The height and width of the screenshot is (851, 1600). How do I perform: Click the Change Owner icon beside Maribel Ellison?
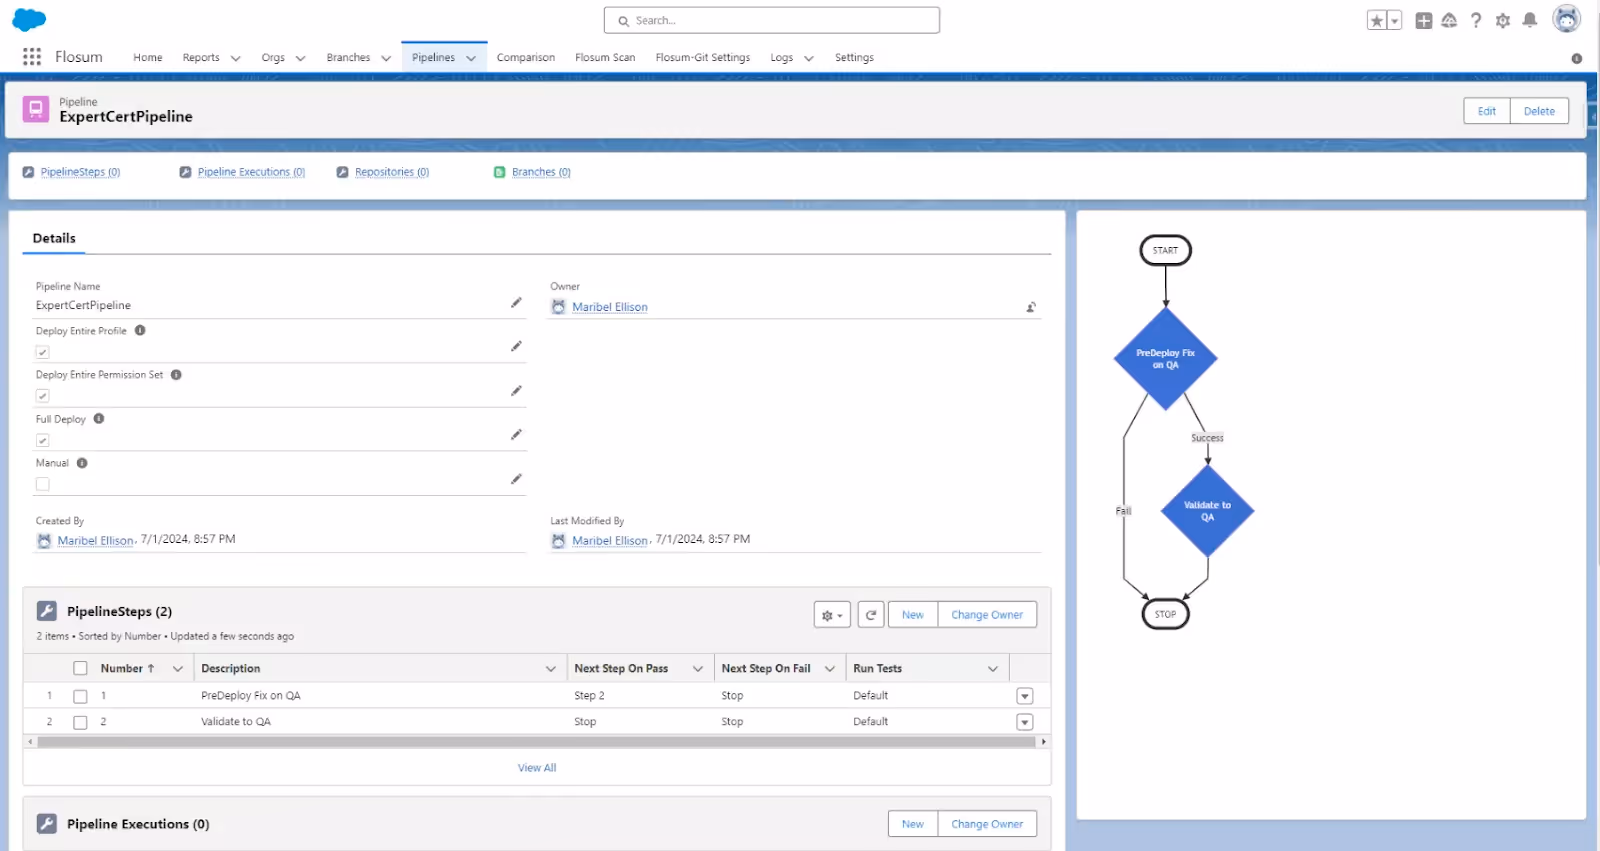[x=1031, y=307]
